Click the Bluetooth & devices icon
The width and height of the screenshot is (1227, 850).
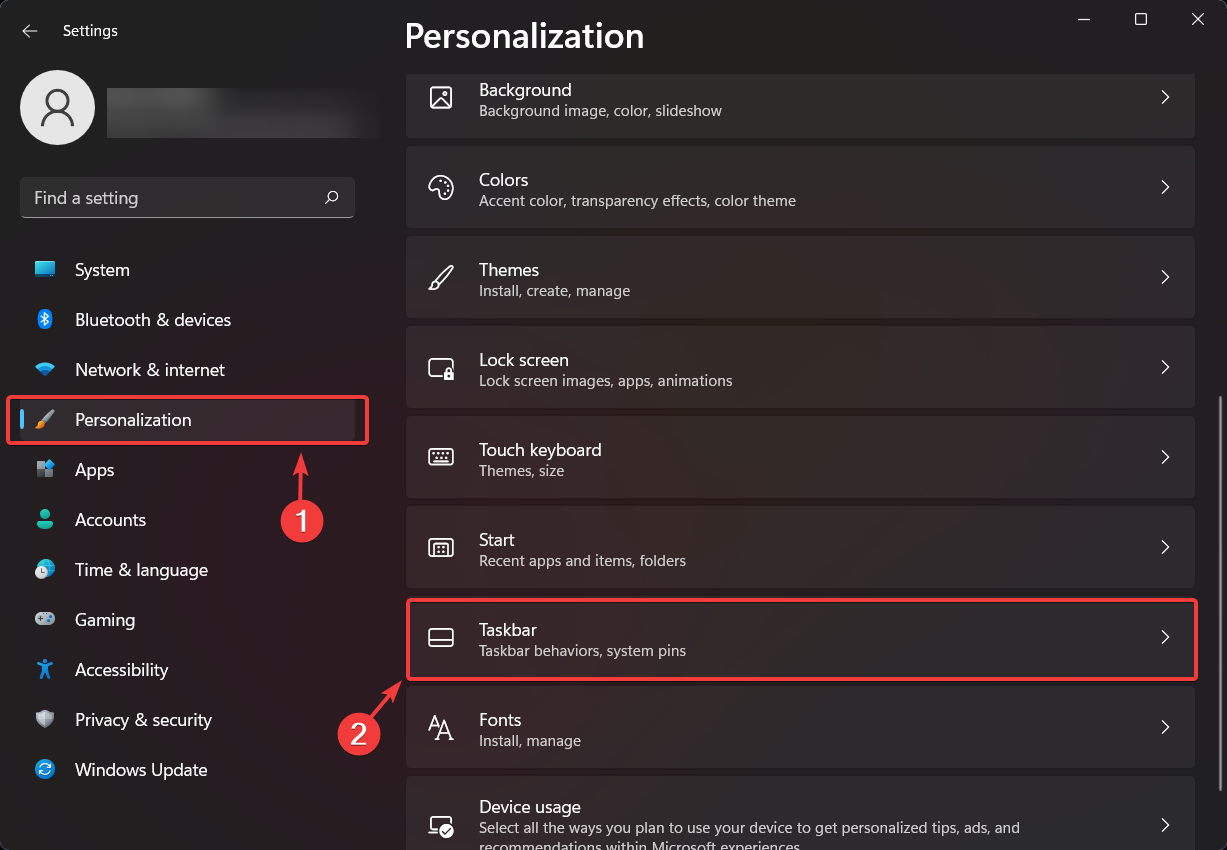click(x=45, y=320)
